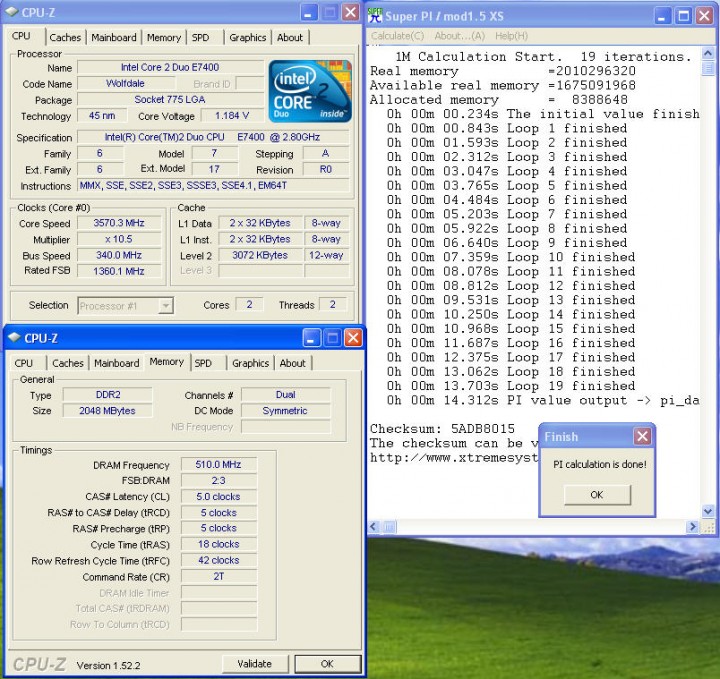This screenshot has height=679, width=720.
Task: Click OK button in CPU-Z Memory window
Action: tap(326, 663)
